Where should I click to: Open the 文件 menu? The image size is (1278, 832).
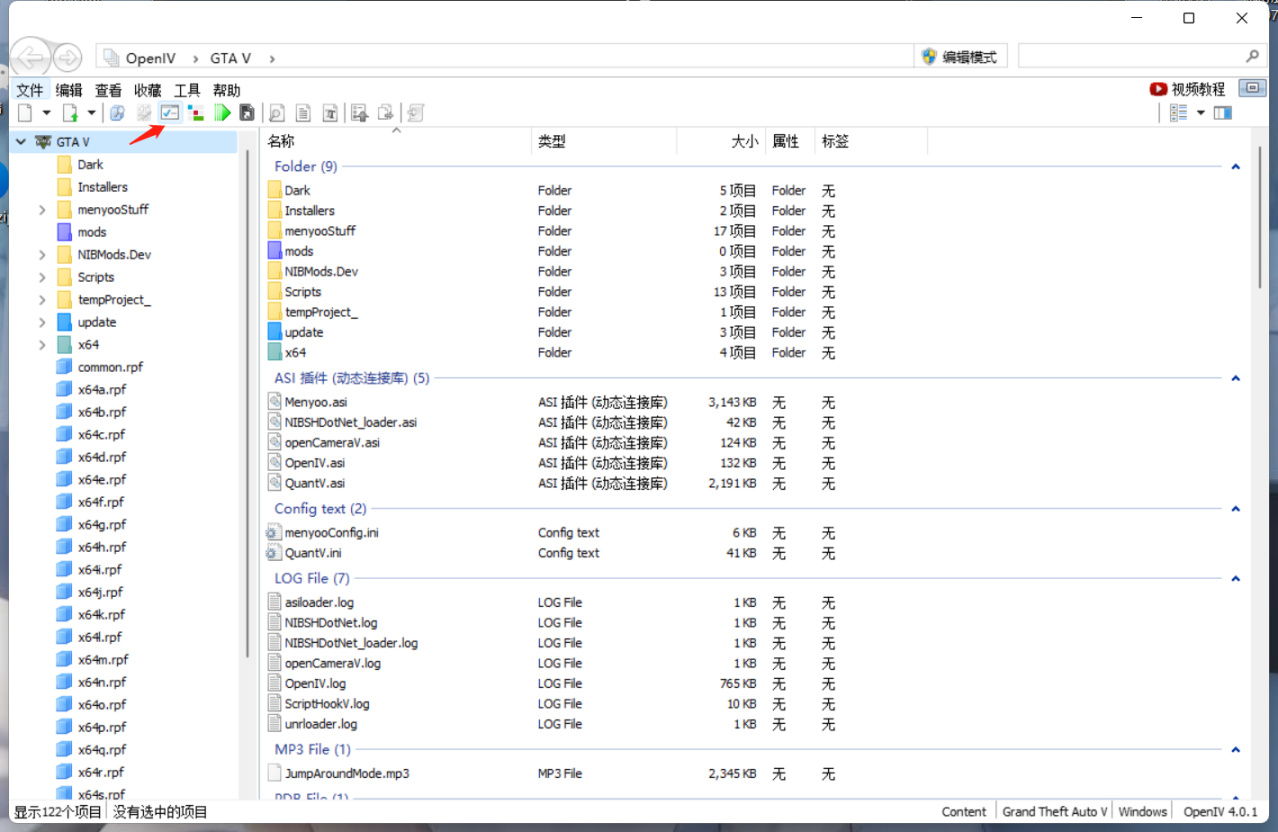(30, 90)
